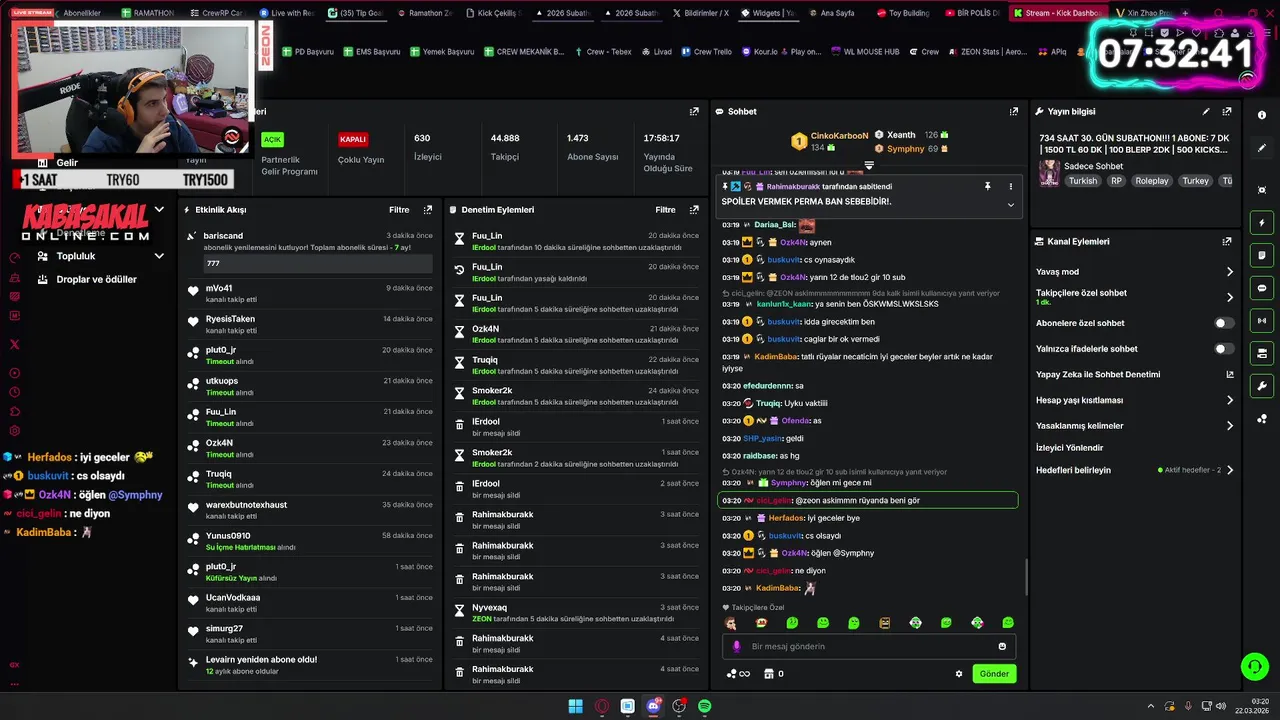Open pinned message three-dot options
Image resolution: width=1280 pixels, height=720 pixels.
click(1010, 186)
